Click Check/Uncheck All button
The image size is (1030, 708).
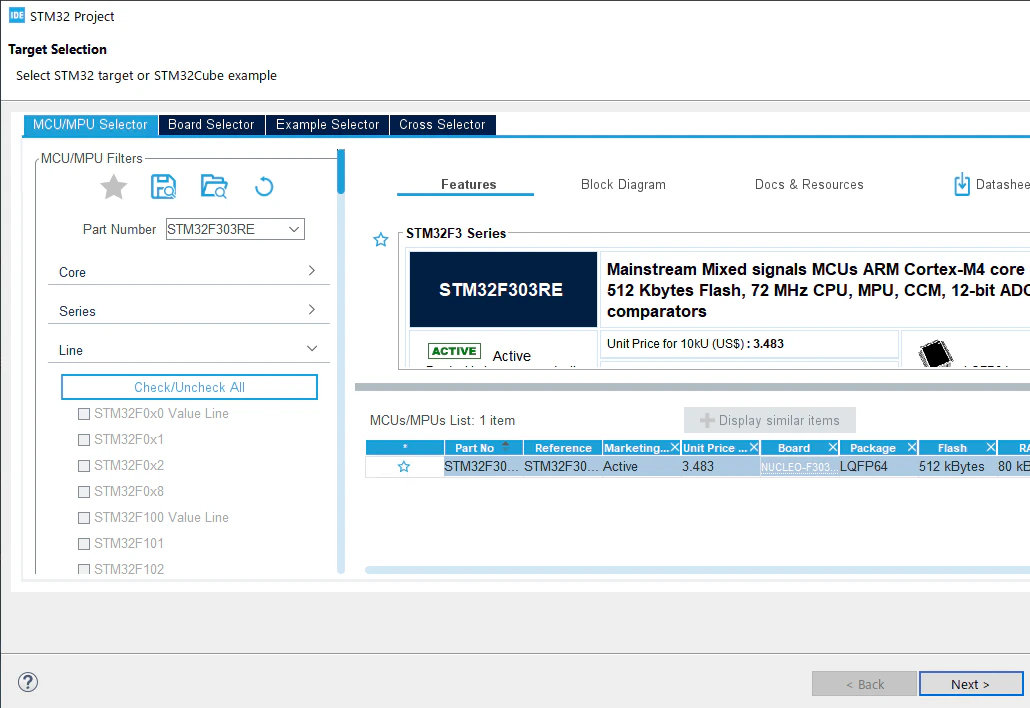pyautogui.click(x=189, y=387)
